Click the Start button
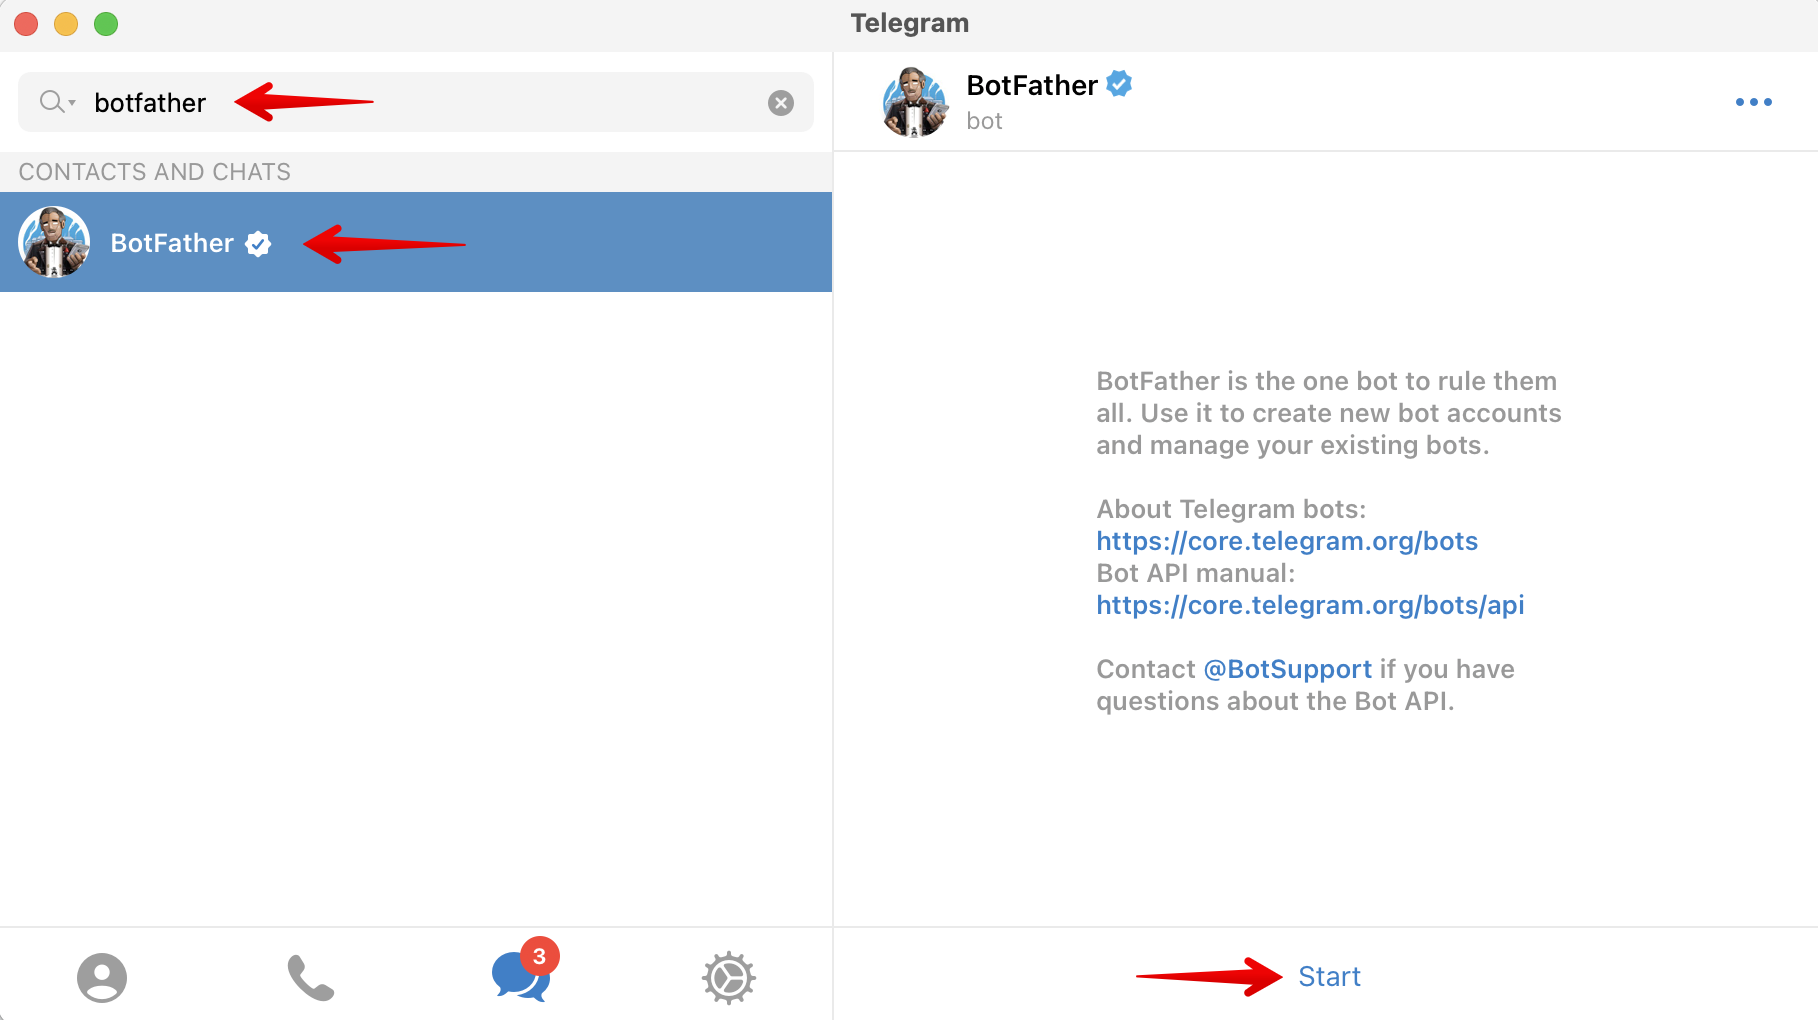 (x=1329, y=977)
